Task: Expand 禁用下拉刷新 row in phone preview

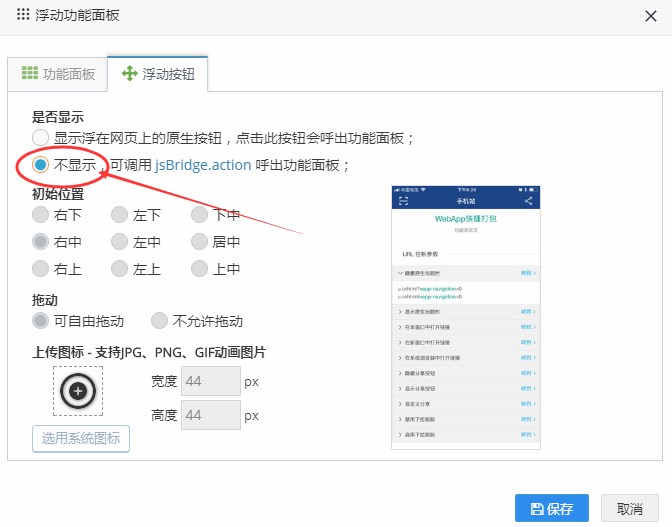Action: [x=466, y=419]
